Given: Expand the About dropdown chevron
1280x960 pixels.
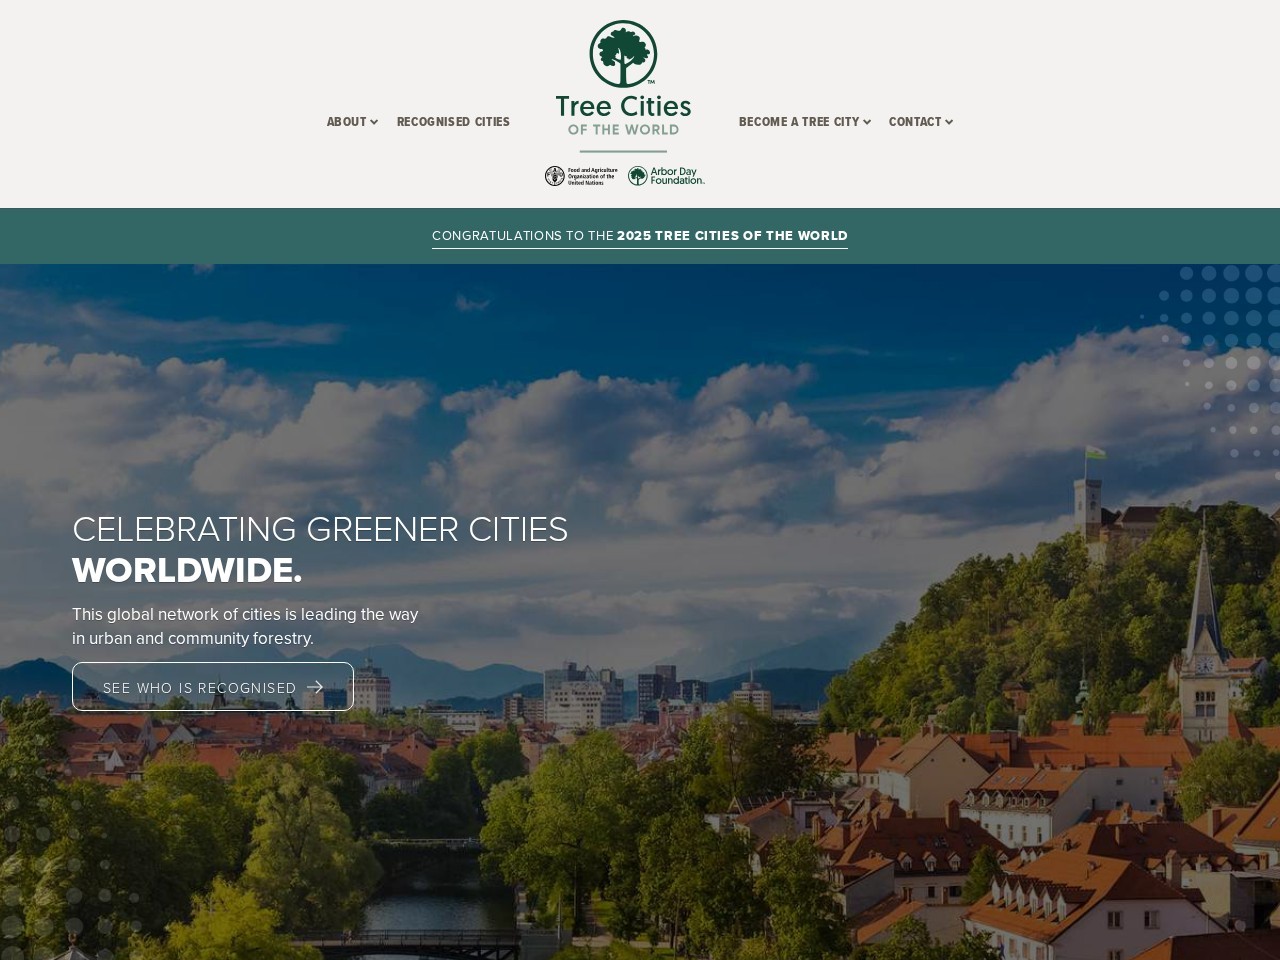Looking at the screenshot, I should (374, 122).
